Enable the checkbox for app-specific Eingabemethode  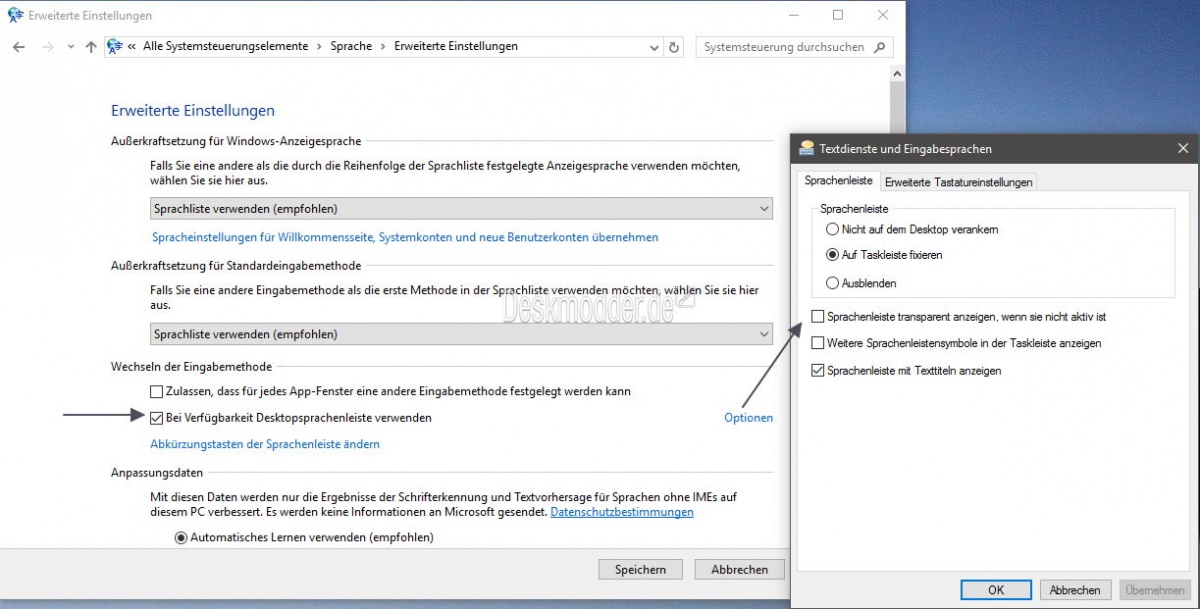pos(157,391)
